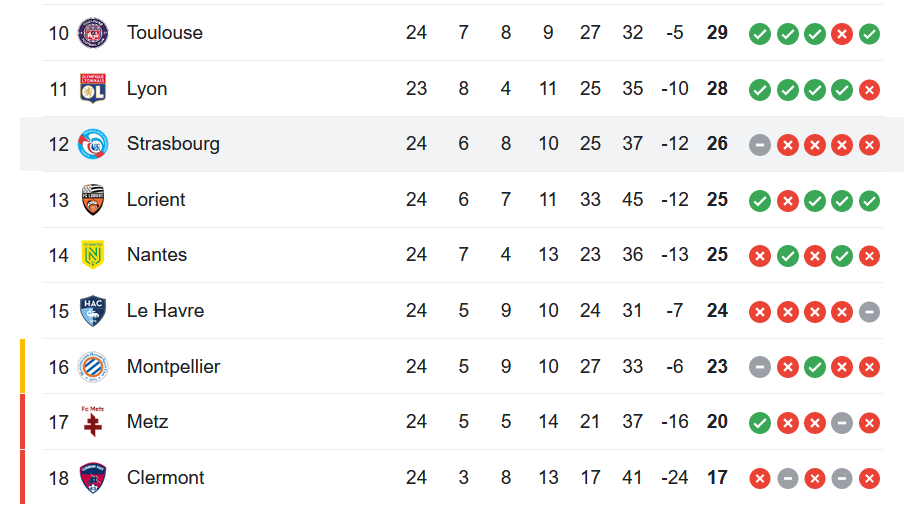Viewport: 904px width, 526px height.
Task: Click Lyon's points total of 28
Action: point(717,89)
